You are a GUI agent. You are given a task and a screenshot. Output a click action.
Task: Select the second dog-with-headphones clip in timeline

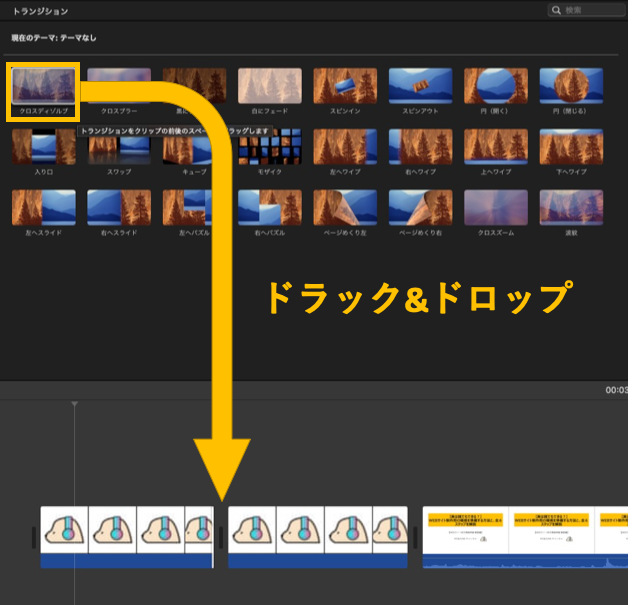318,537
